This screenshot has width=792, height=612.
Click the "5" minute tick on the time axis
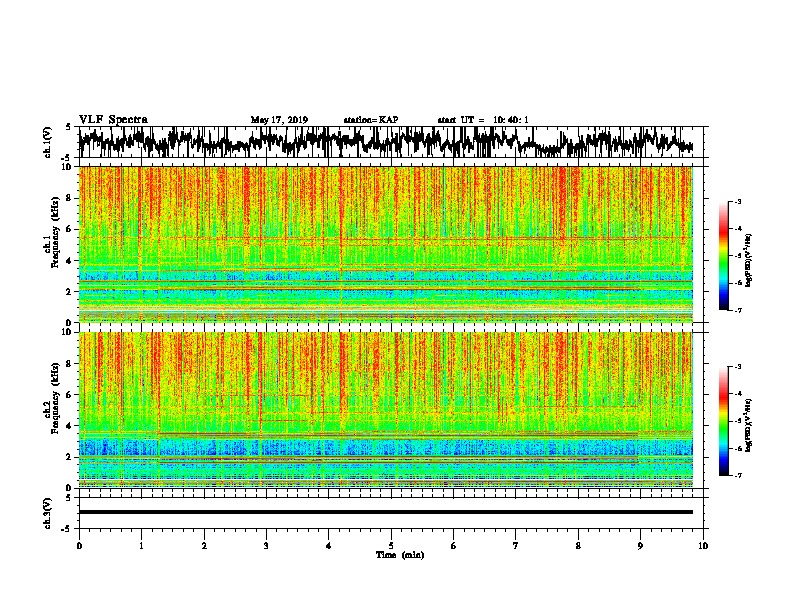coord(391,546)
